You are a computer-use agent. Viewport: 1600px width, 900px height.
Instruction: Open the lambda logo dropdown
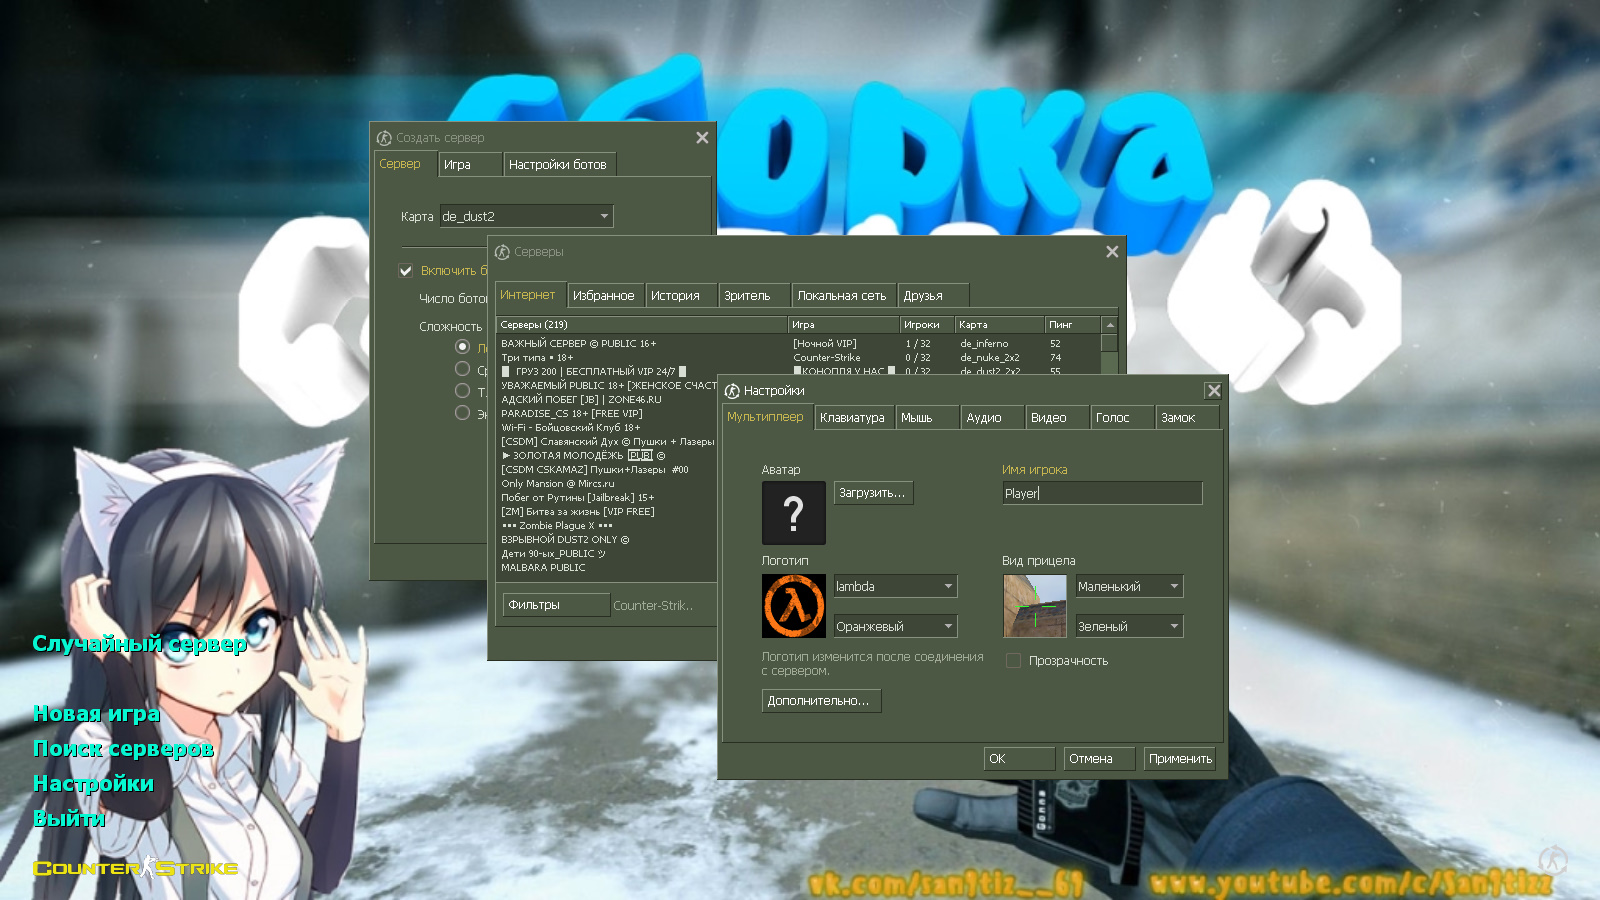(x=895, y=587)
